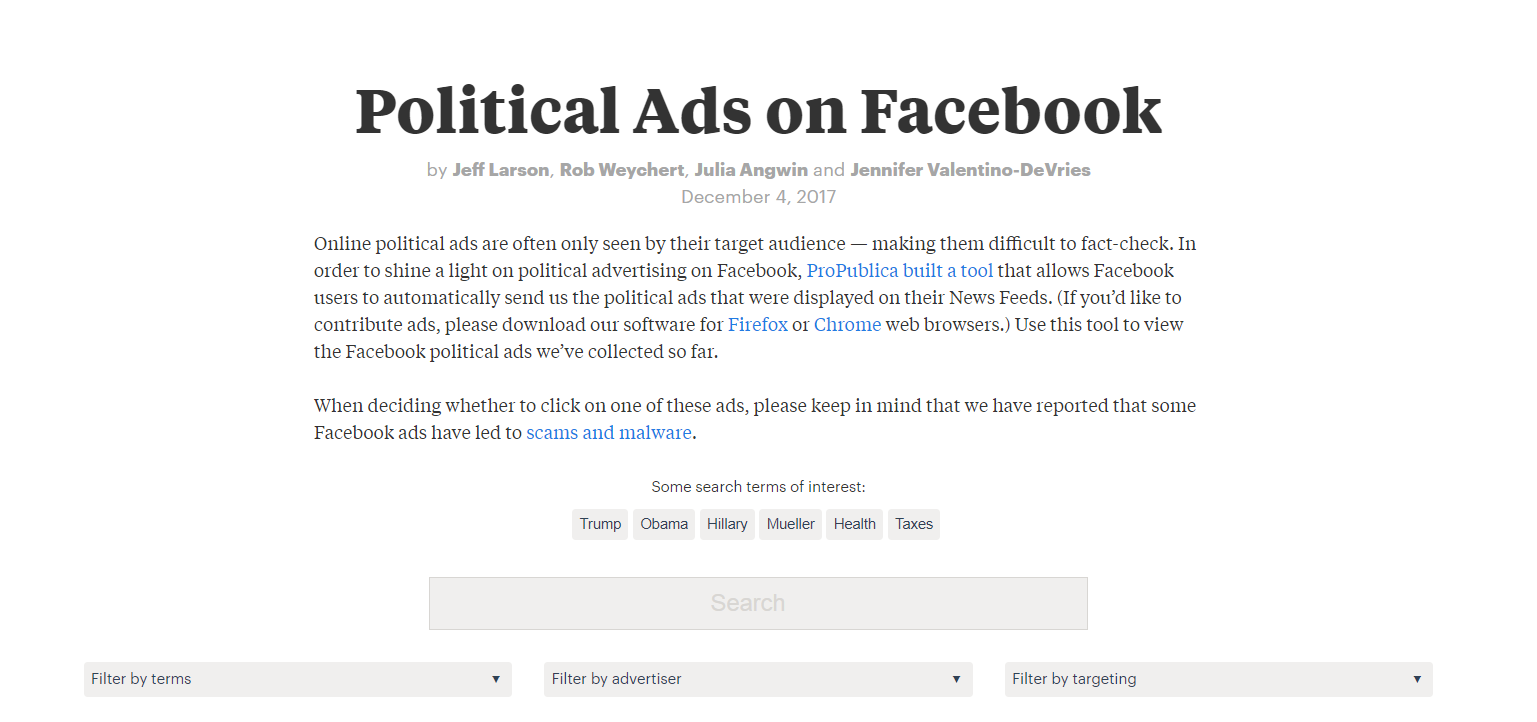The height and width of the screenshot is (722, 1537).
Task: Select the Health search term
Action: coord(854,524)
